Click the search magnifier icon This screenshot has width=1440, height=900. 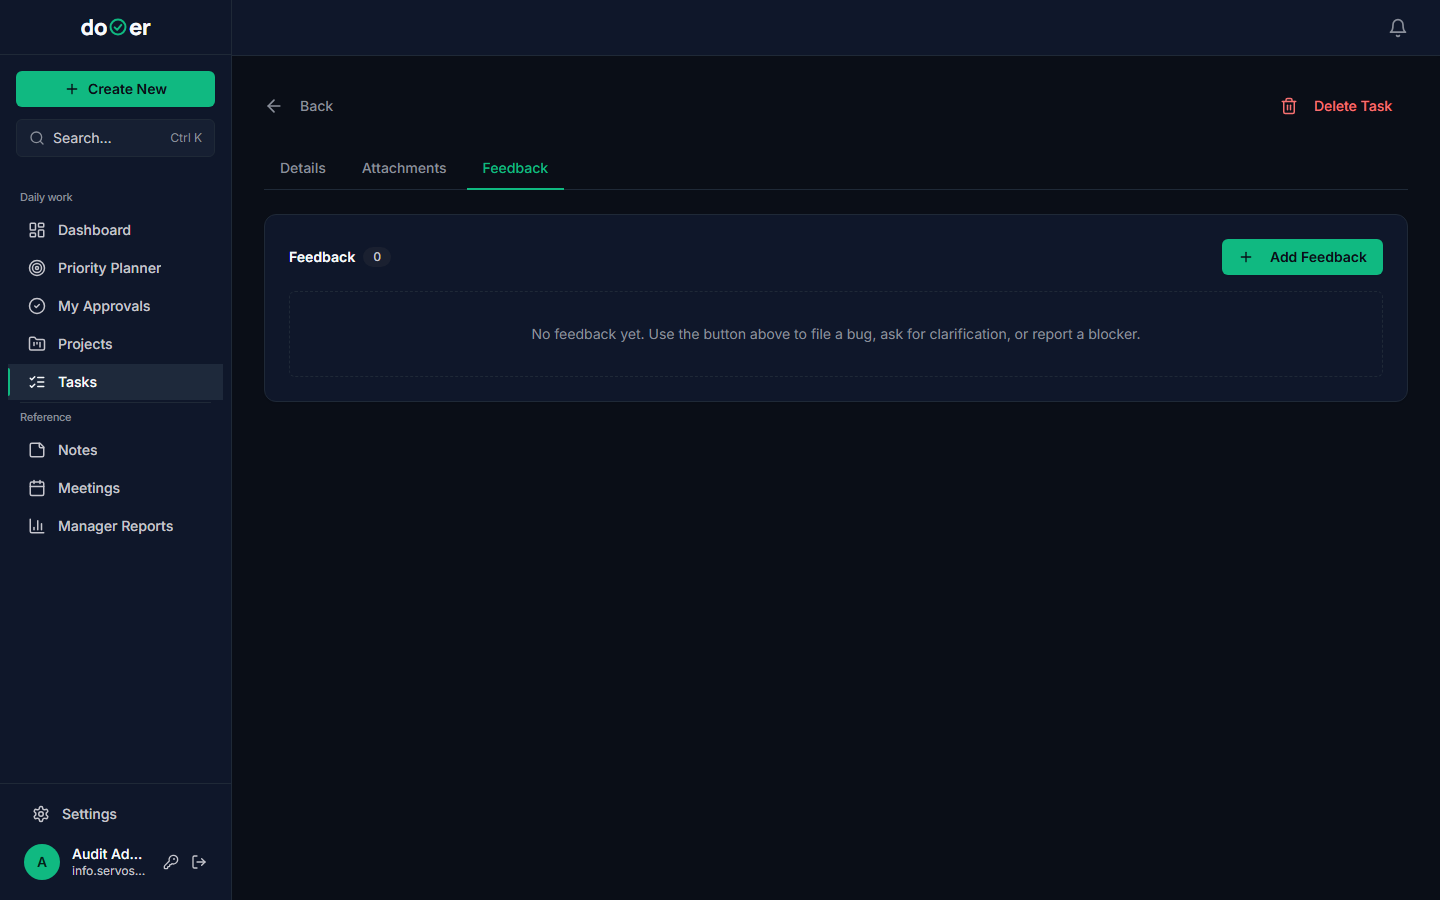[37, 138]
